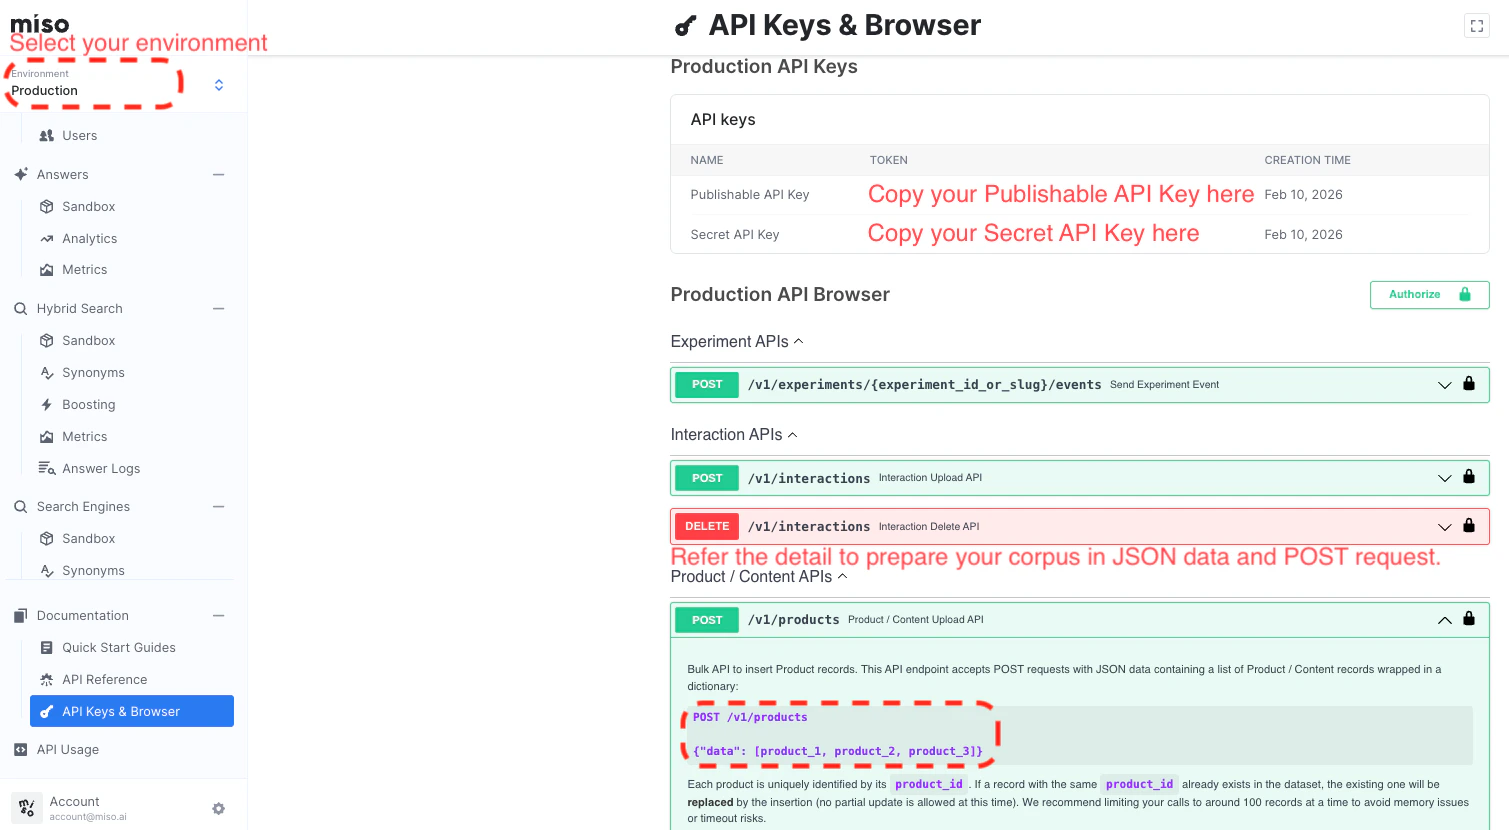Collapse the Documentation sidebar section
The width and height of the screenshot is (1509, 830).
point(219,615)
